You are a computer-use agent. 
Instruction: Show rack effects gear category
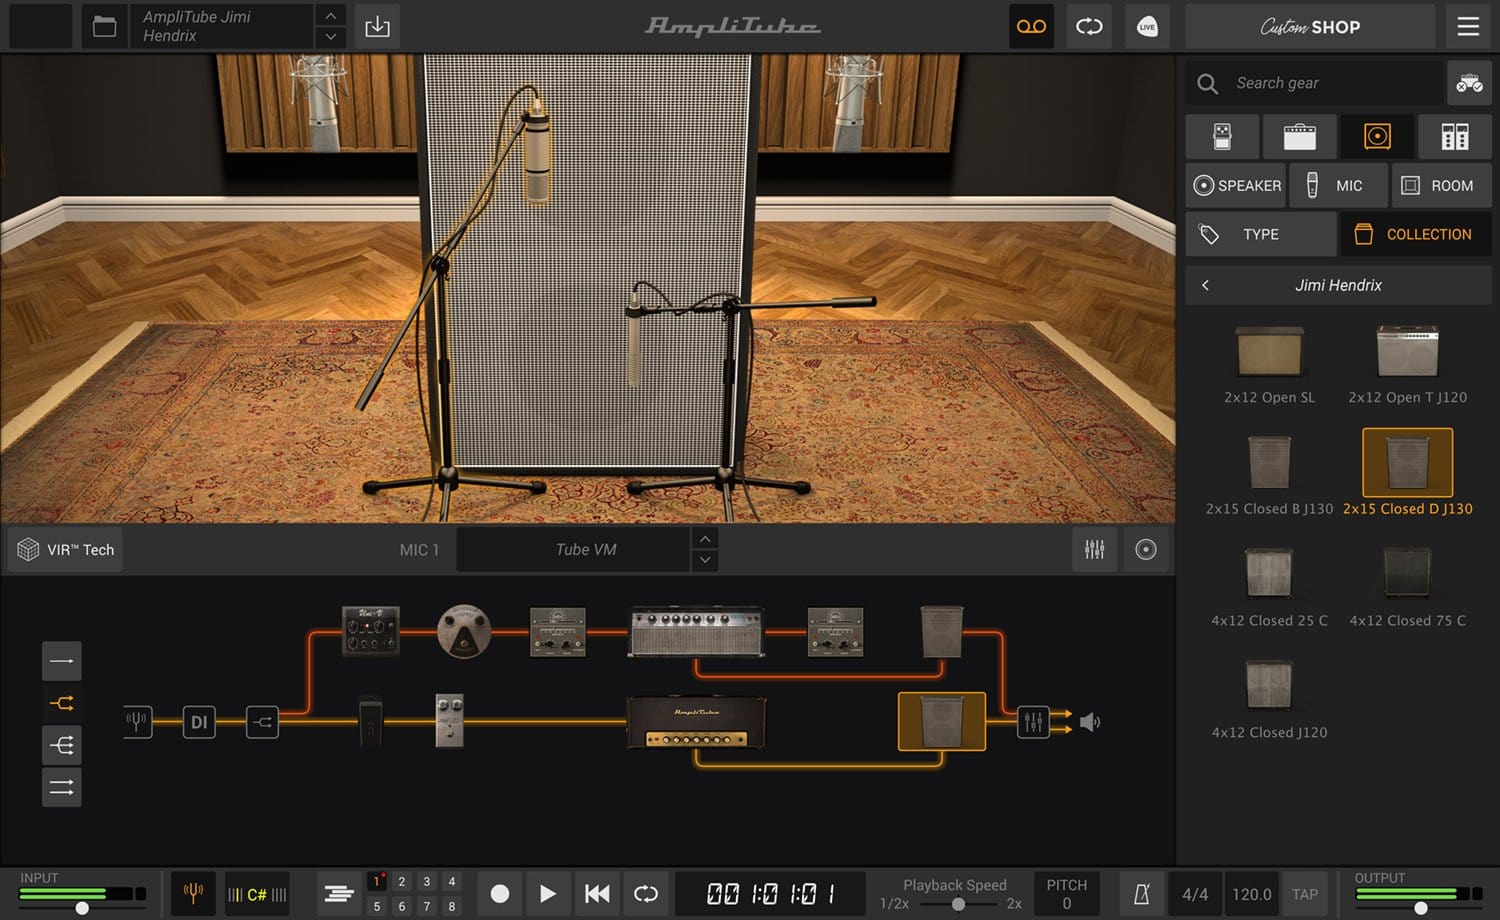click(1455, 136)
